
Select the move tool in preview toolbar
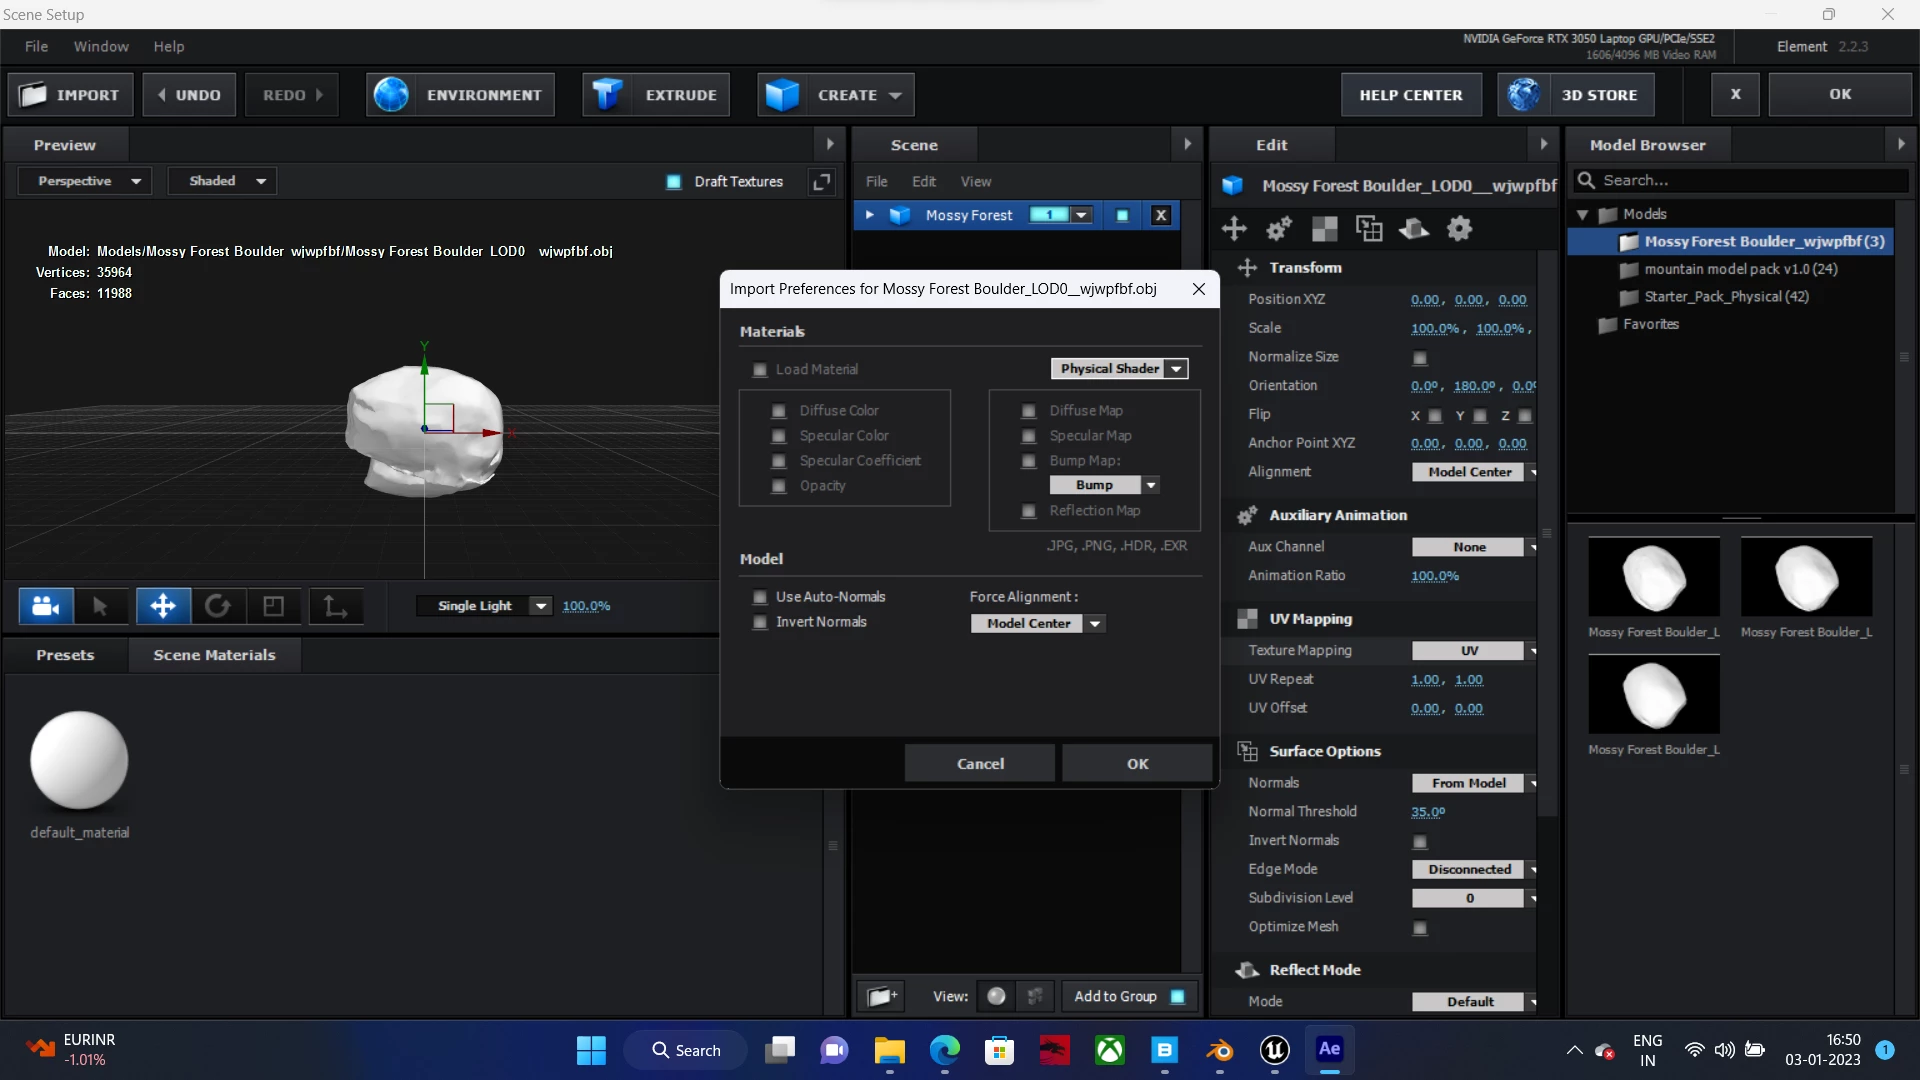[x=163, y=606]
